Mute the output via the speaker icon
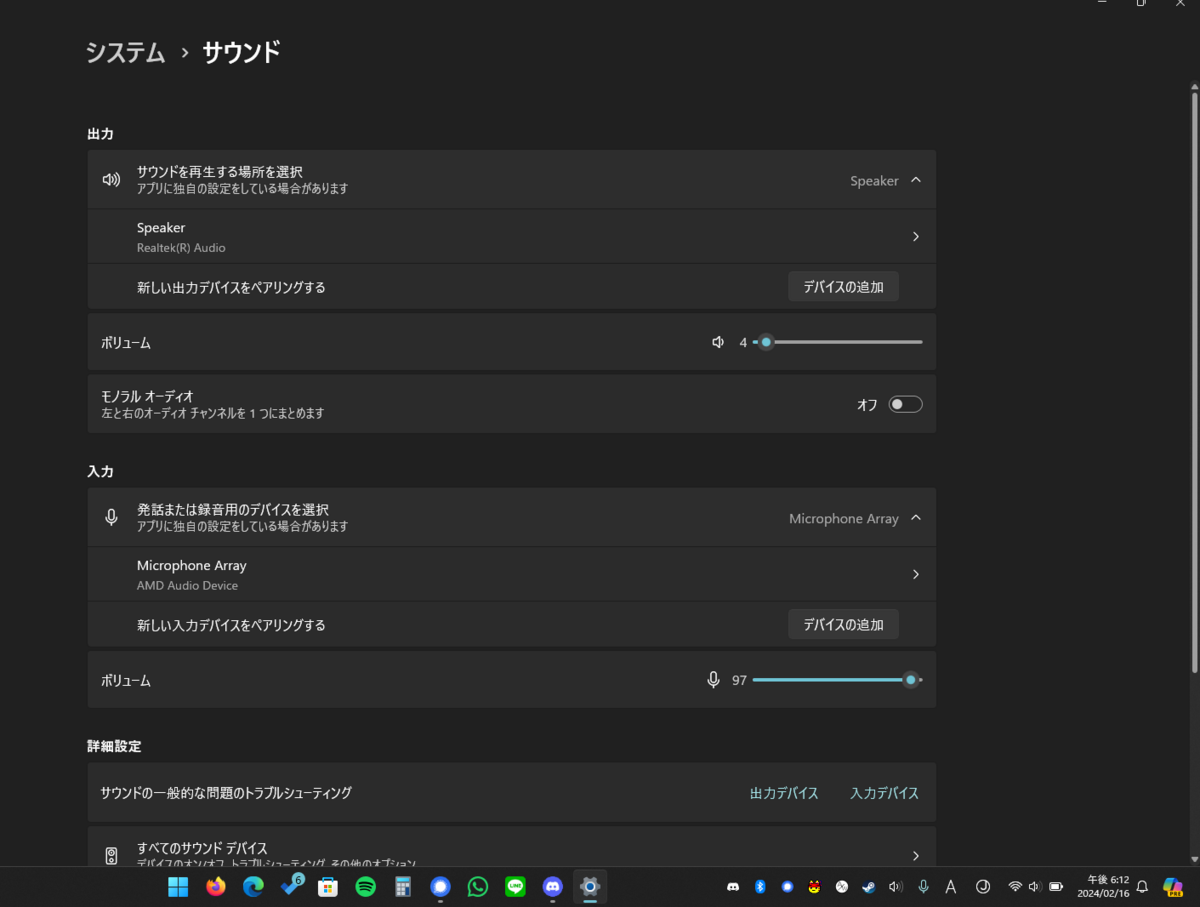 [x=717, y=341]
